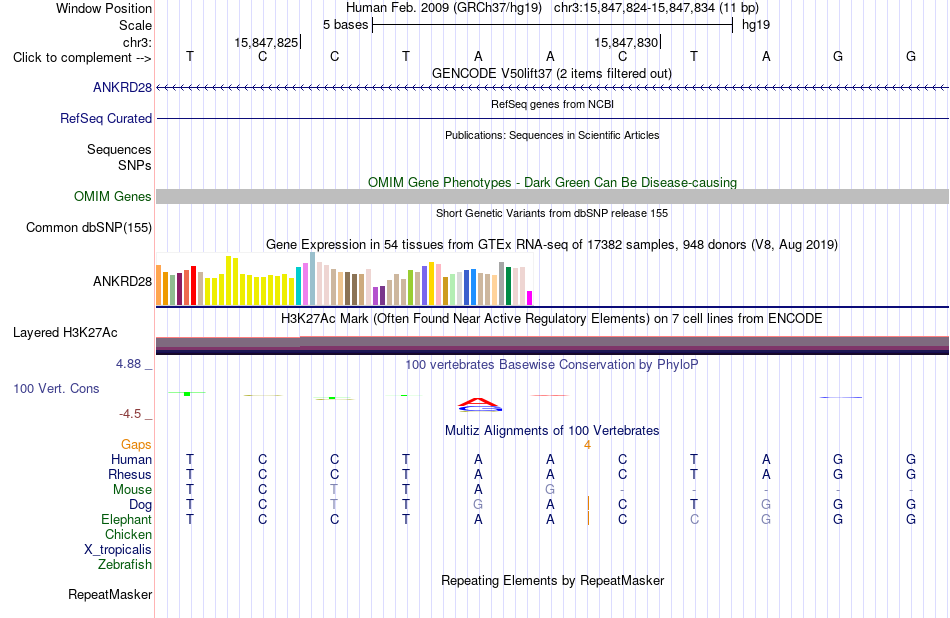Click the OMIM Gene Phenotypes green title

(552, 182)
